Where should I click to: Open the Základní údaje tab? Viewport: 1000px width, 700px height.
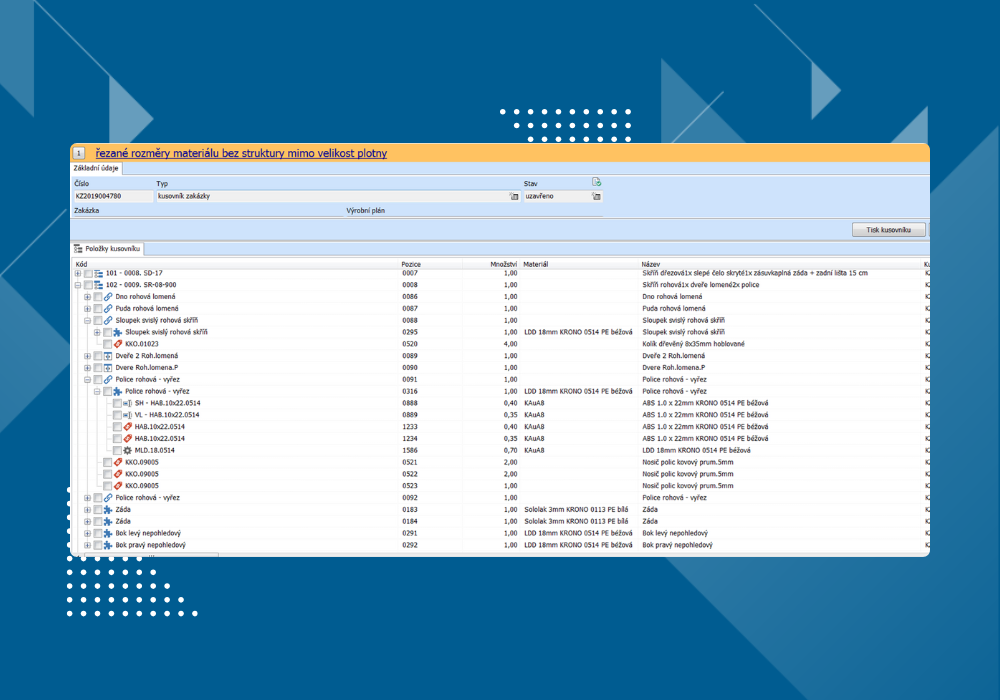pyautogui.click(x=96, y=168)
